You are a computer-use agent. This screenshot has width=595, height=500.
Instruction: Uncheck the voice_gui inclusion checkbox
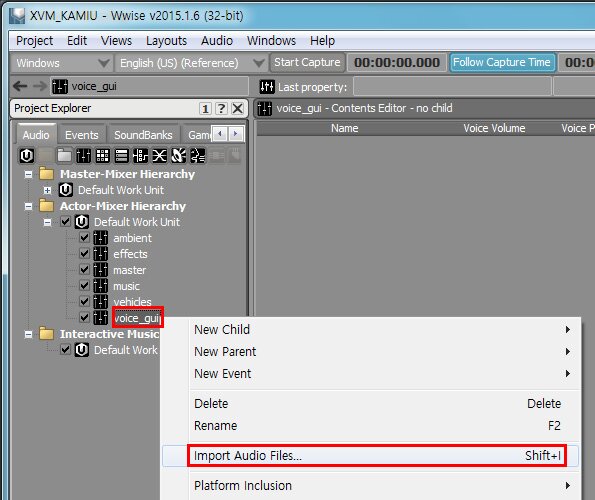coord(84,318)
